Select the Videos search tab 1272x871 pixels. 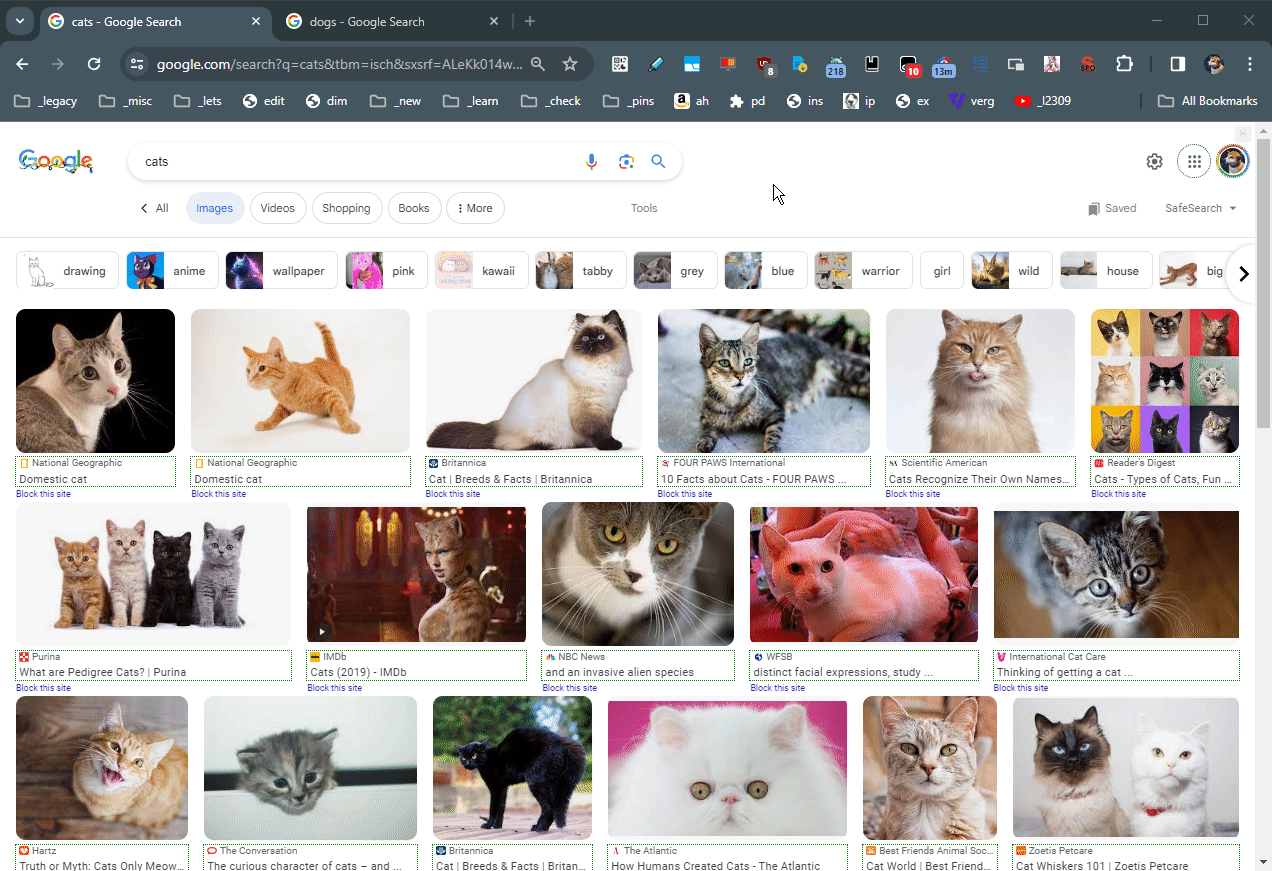[x=277, y=208]
